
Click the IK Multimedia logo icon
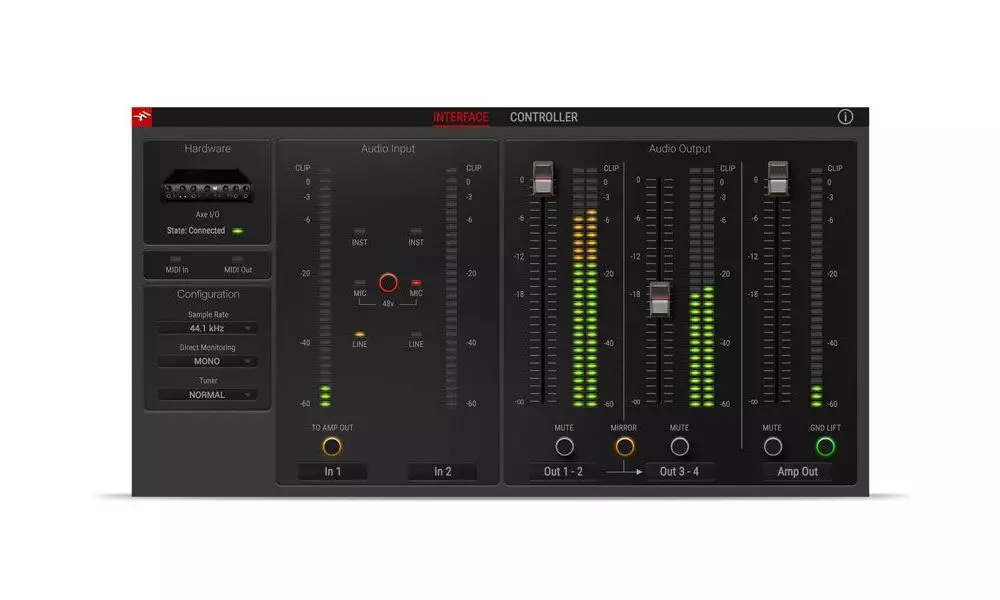point(142,117)
